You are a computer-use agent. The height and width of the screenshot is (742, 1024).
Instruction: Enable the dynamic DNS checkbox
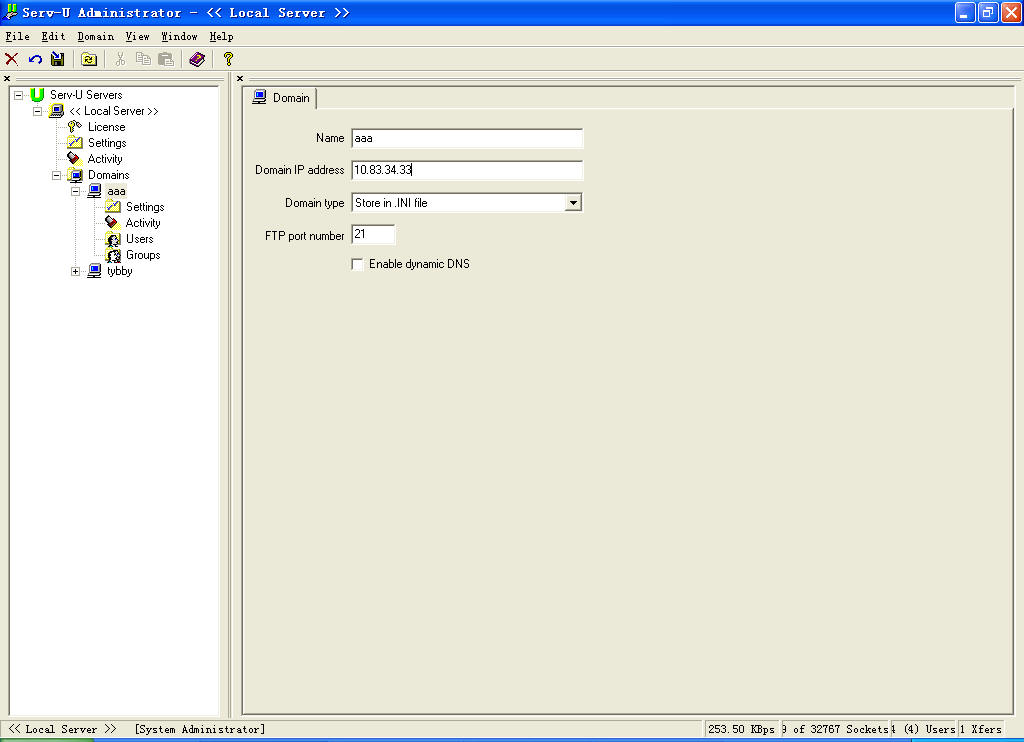[358, 265]
